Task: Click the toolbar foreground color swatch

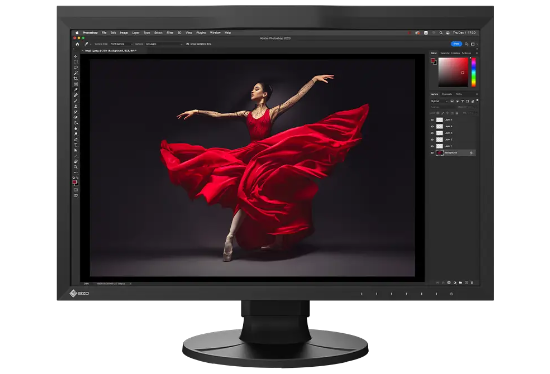Action: [x=75, y=182]
